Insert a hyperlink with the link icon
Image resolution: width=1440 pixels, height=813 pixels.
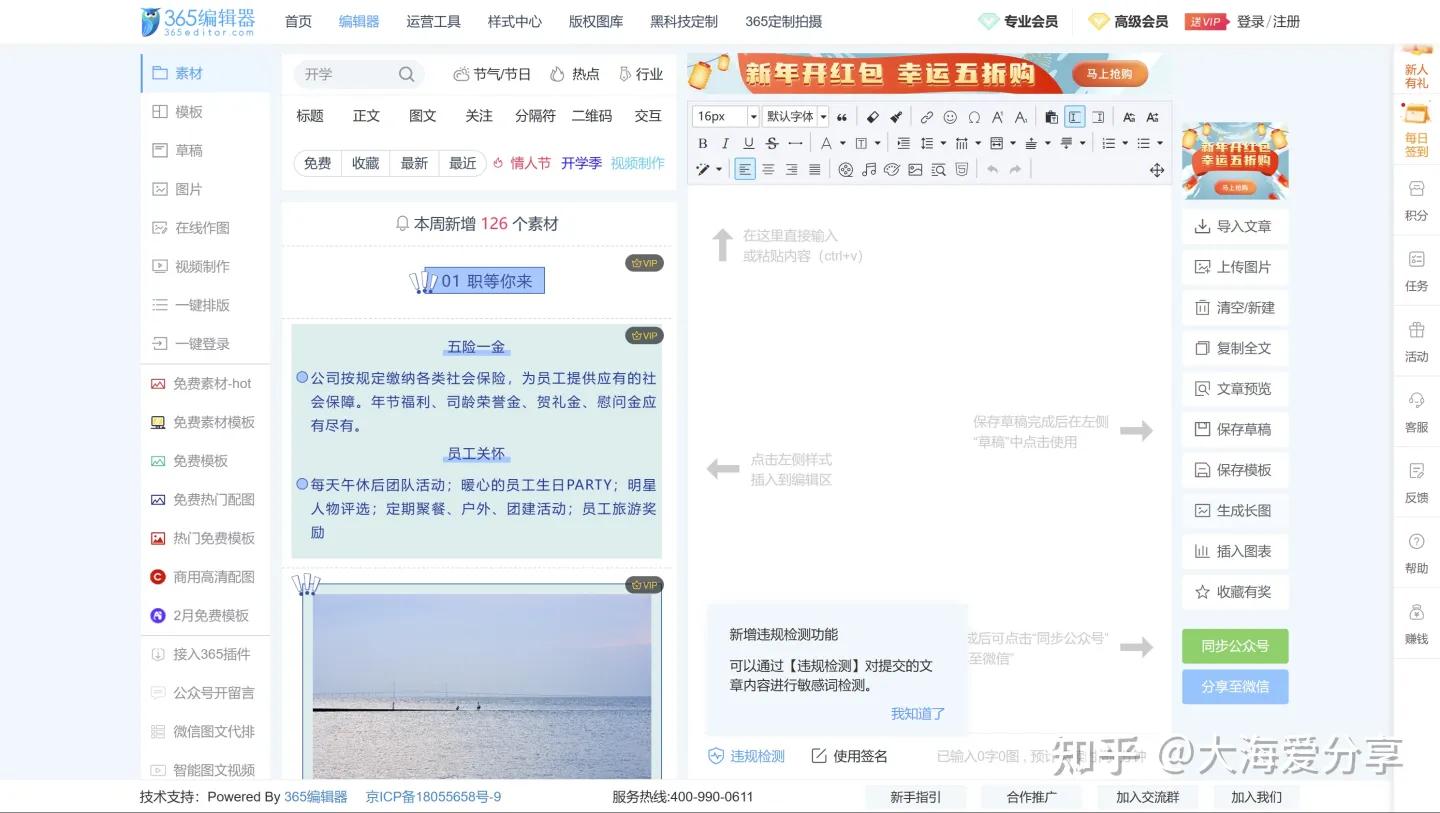click(927, 116)
